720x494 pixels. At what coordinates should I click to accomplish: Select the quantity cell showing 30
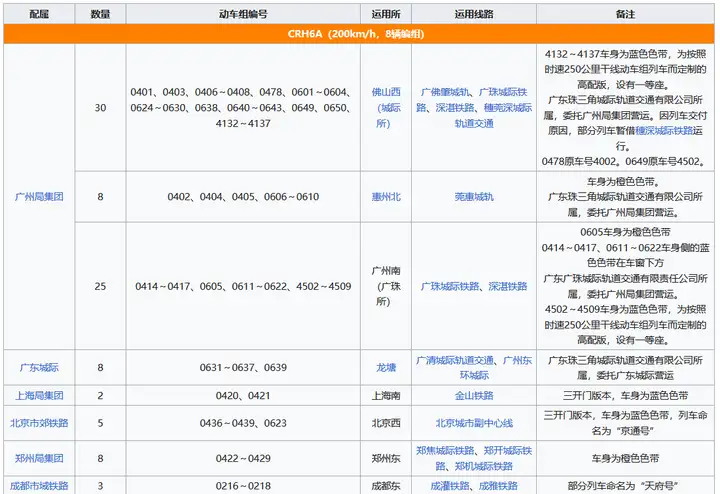(100, 107)
